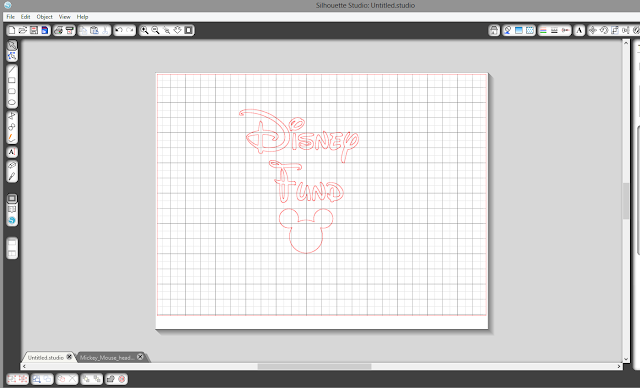Image resolution: width=640 pixels, height=388 pixels.
Task: Cut selection with the scissors icon
Action: click(105, 30)
